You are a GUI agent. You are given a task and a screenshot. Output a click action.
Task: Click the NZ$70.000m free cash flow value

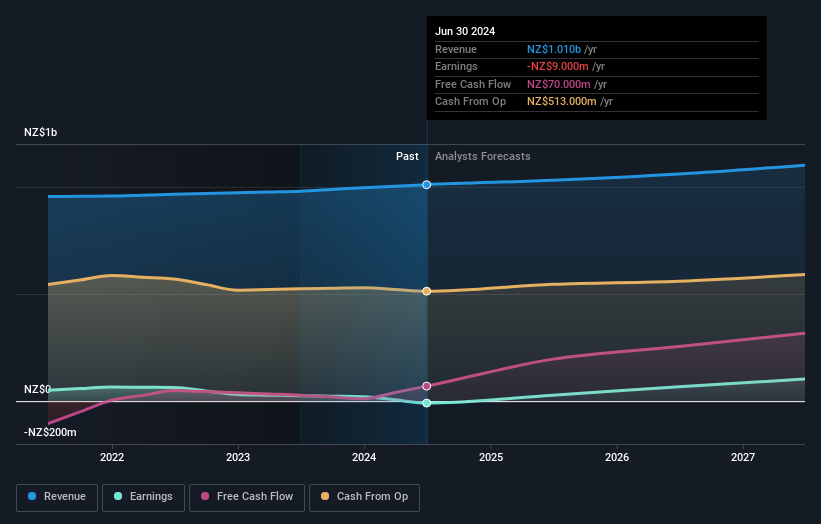coord(559,84)
